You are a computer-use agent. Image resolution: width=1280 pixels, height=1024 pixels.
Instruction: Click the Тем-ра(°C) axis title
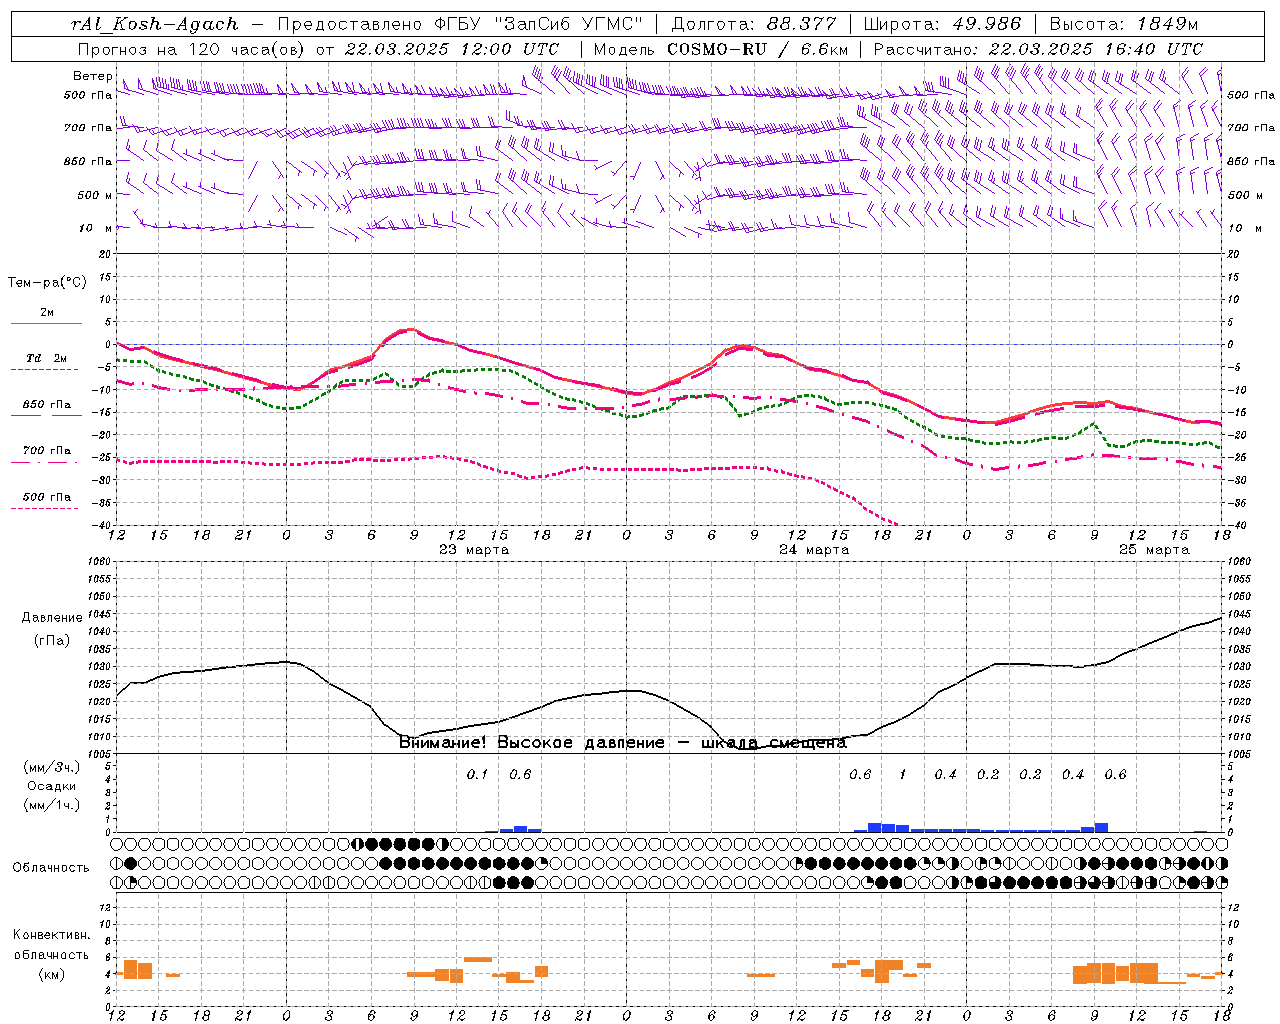(47, 283)
